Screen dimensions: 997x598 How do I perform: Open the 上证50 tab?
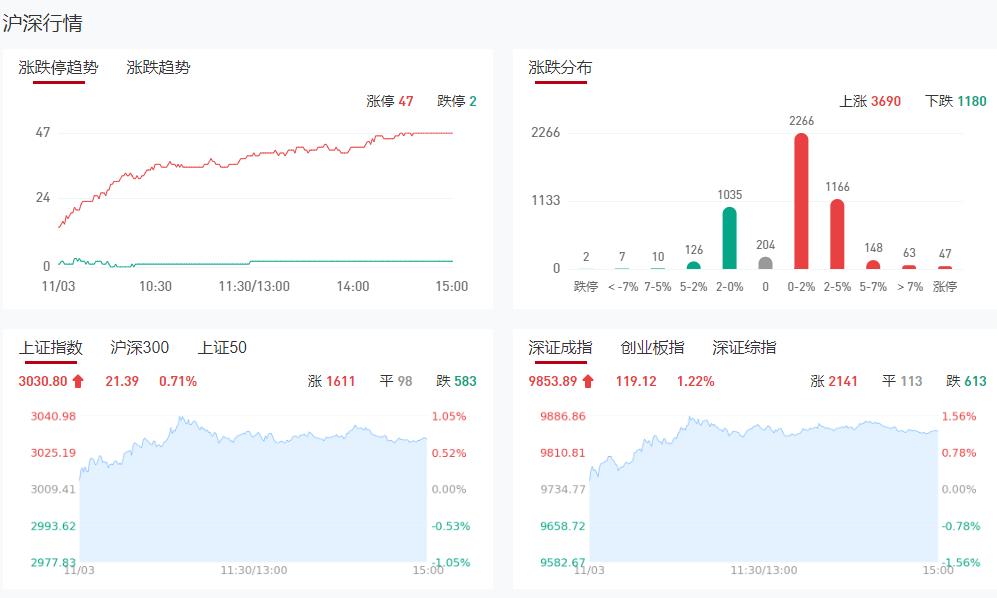(x=222, y=347)
